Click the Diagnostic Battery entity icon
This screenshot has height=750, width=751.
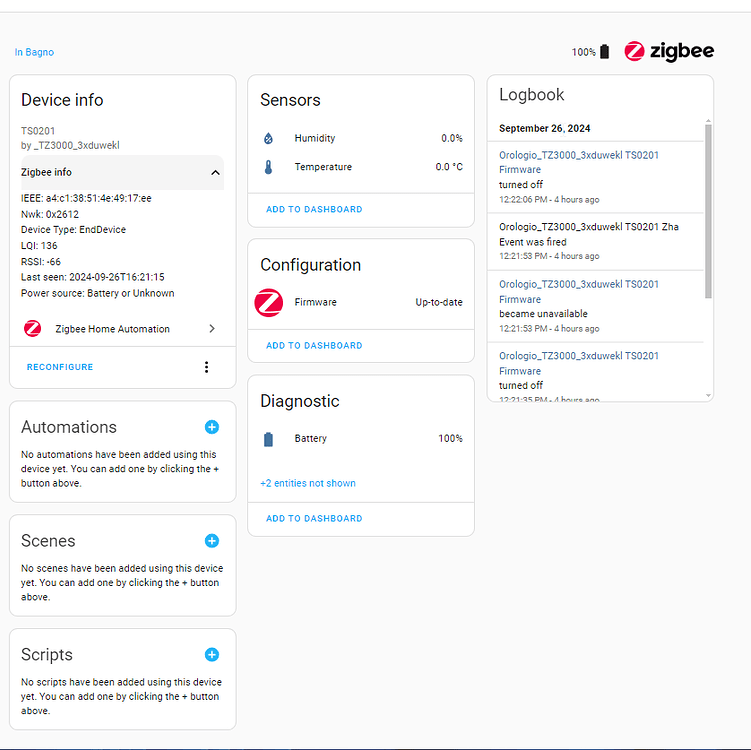(x=268, y=439)
